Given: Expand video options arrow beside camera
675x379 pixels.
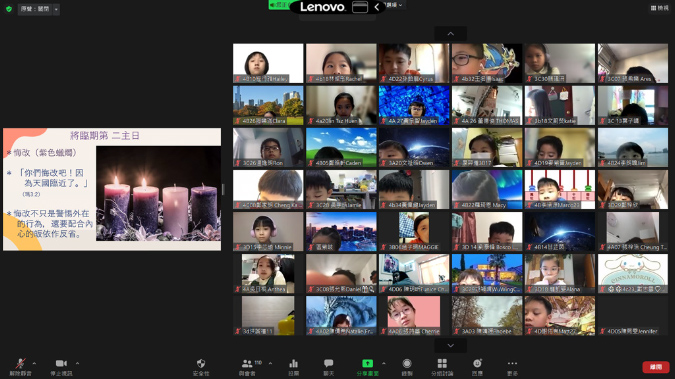Looking at the screenshot, I should pos(77,363).
